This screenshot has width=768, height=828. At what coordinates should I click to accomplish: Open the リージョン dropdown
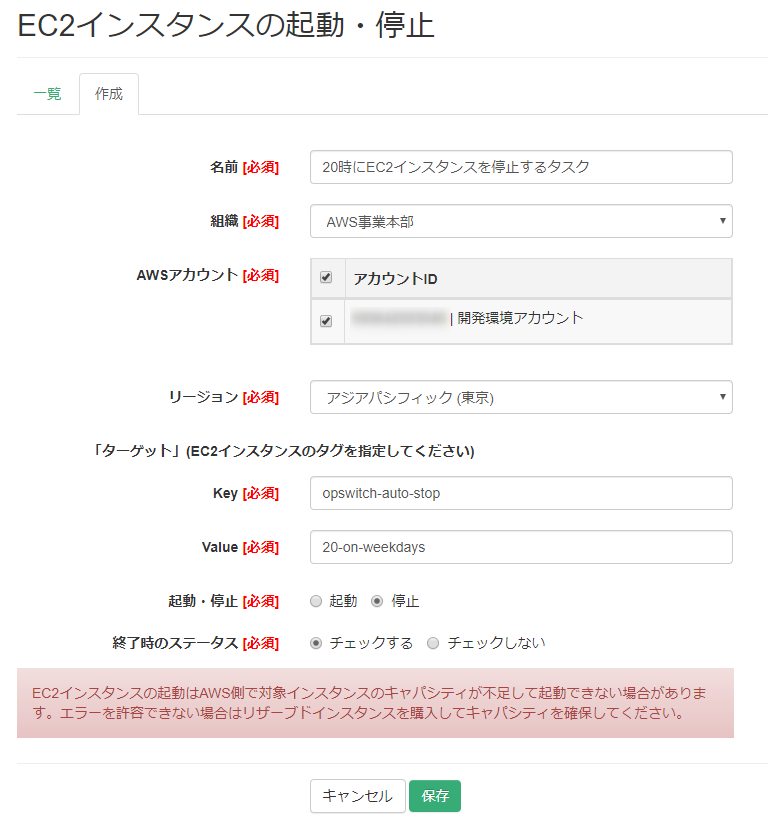(x=520, y=397)
